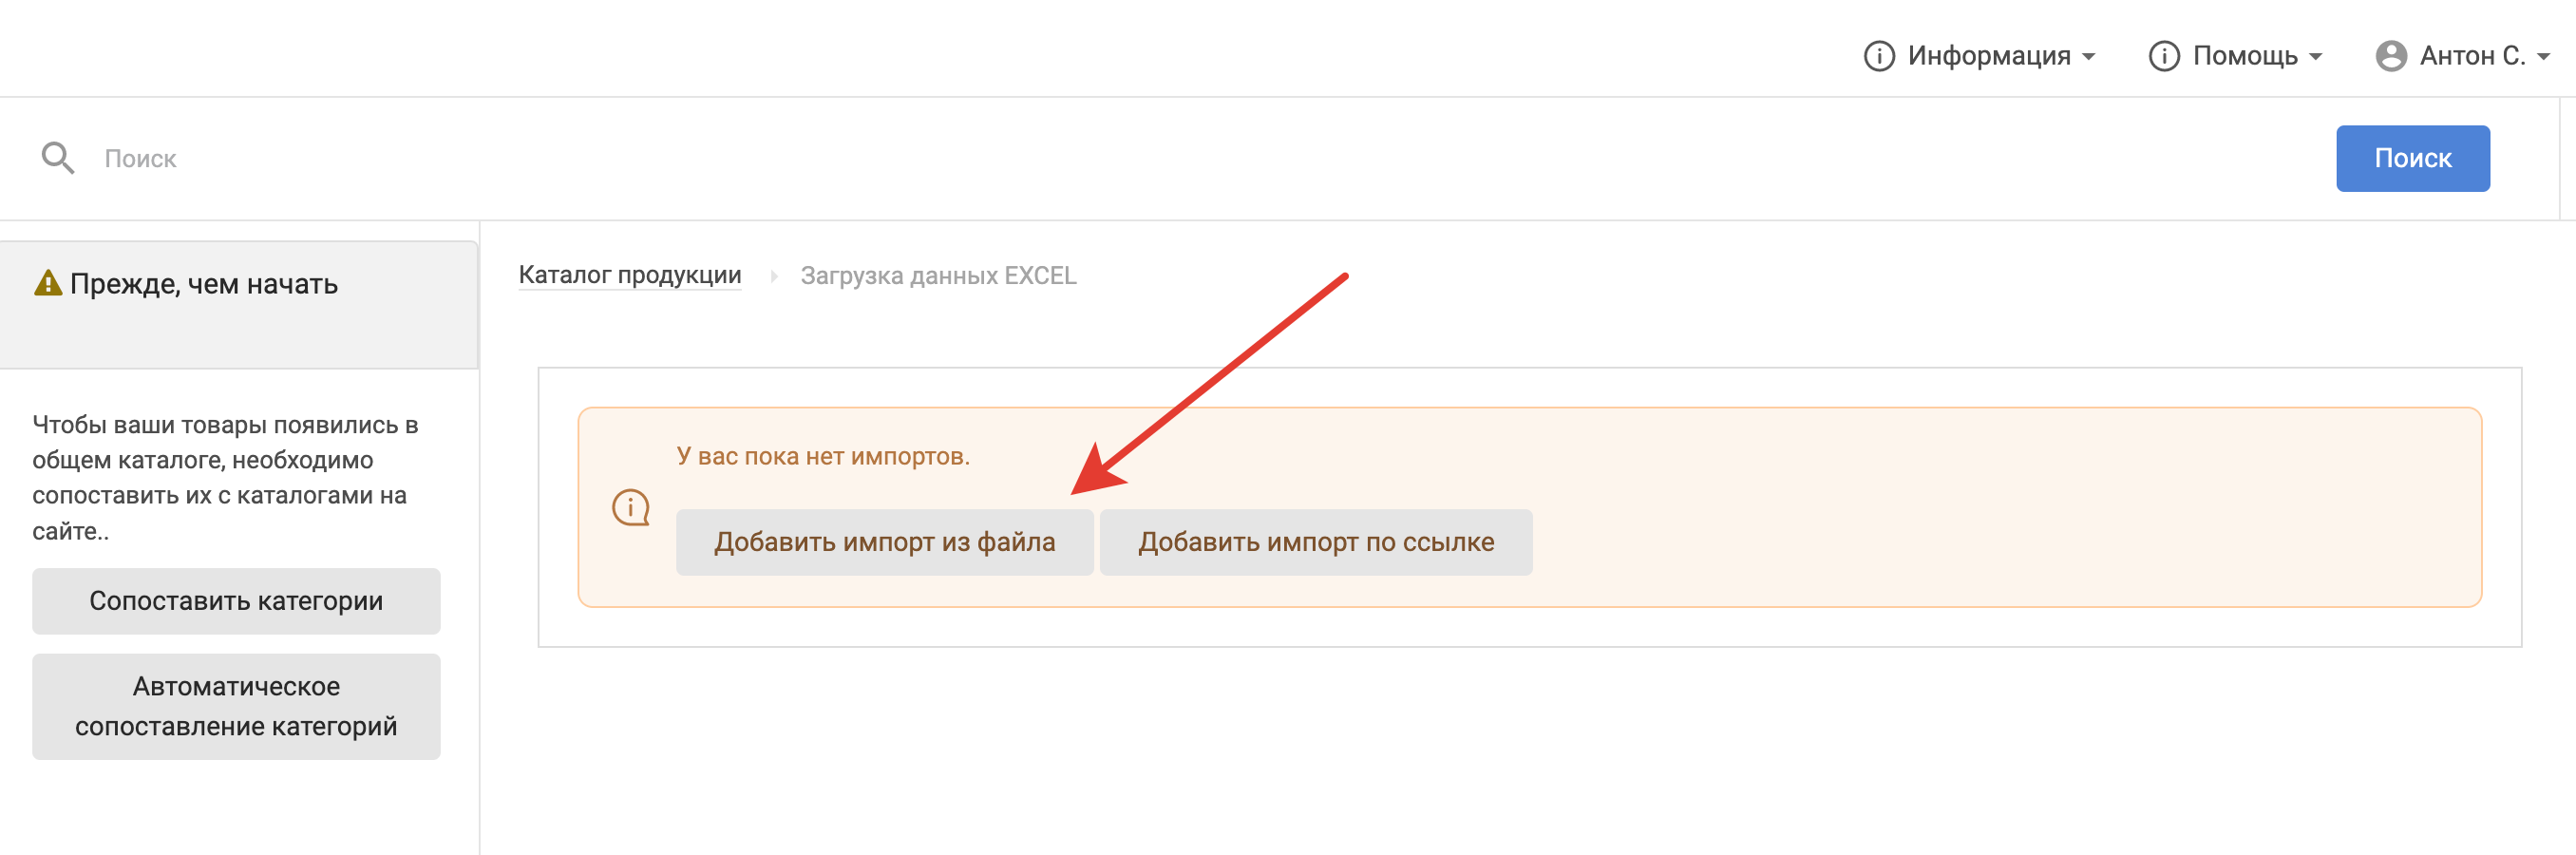Click the blue Поиск button
This screenshot has width=2576, height=855.
click(x=2412, y=158)
